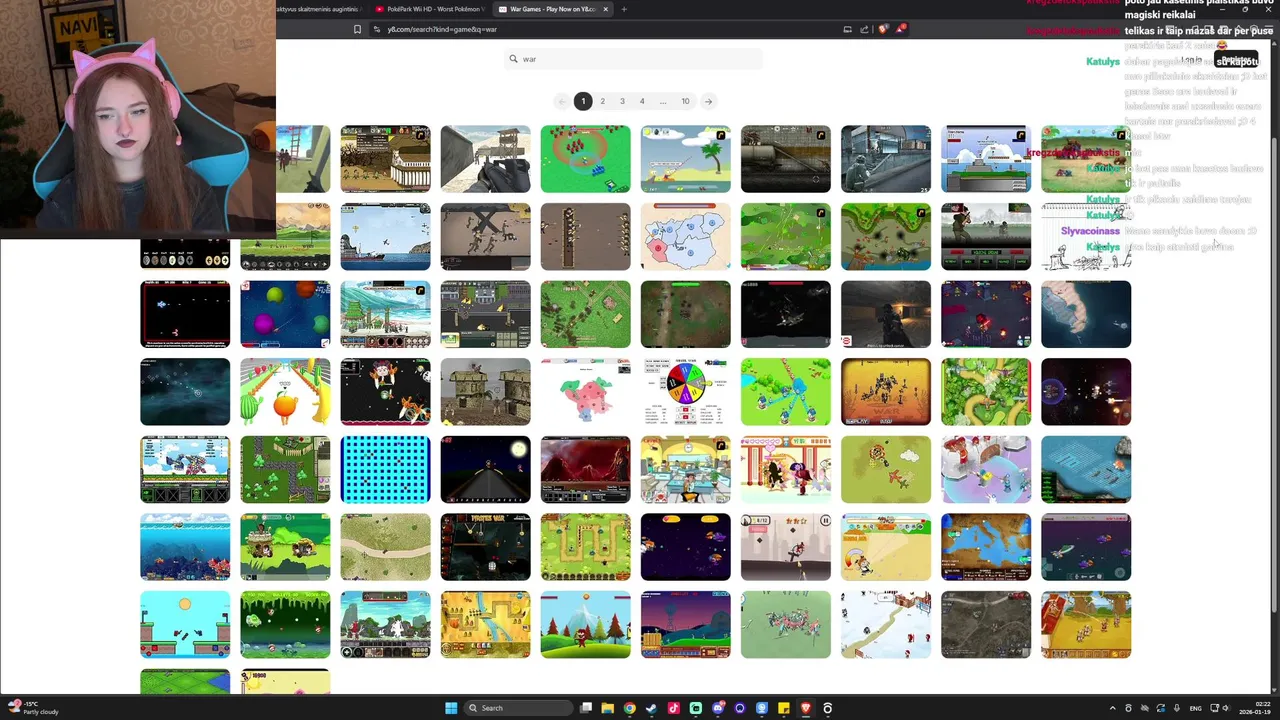The height and width of the screenshot is (720, 1280).
Task: Open the red mountains game thumbnail
Action: click(x=585, y=470)
